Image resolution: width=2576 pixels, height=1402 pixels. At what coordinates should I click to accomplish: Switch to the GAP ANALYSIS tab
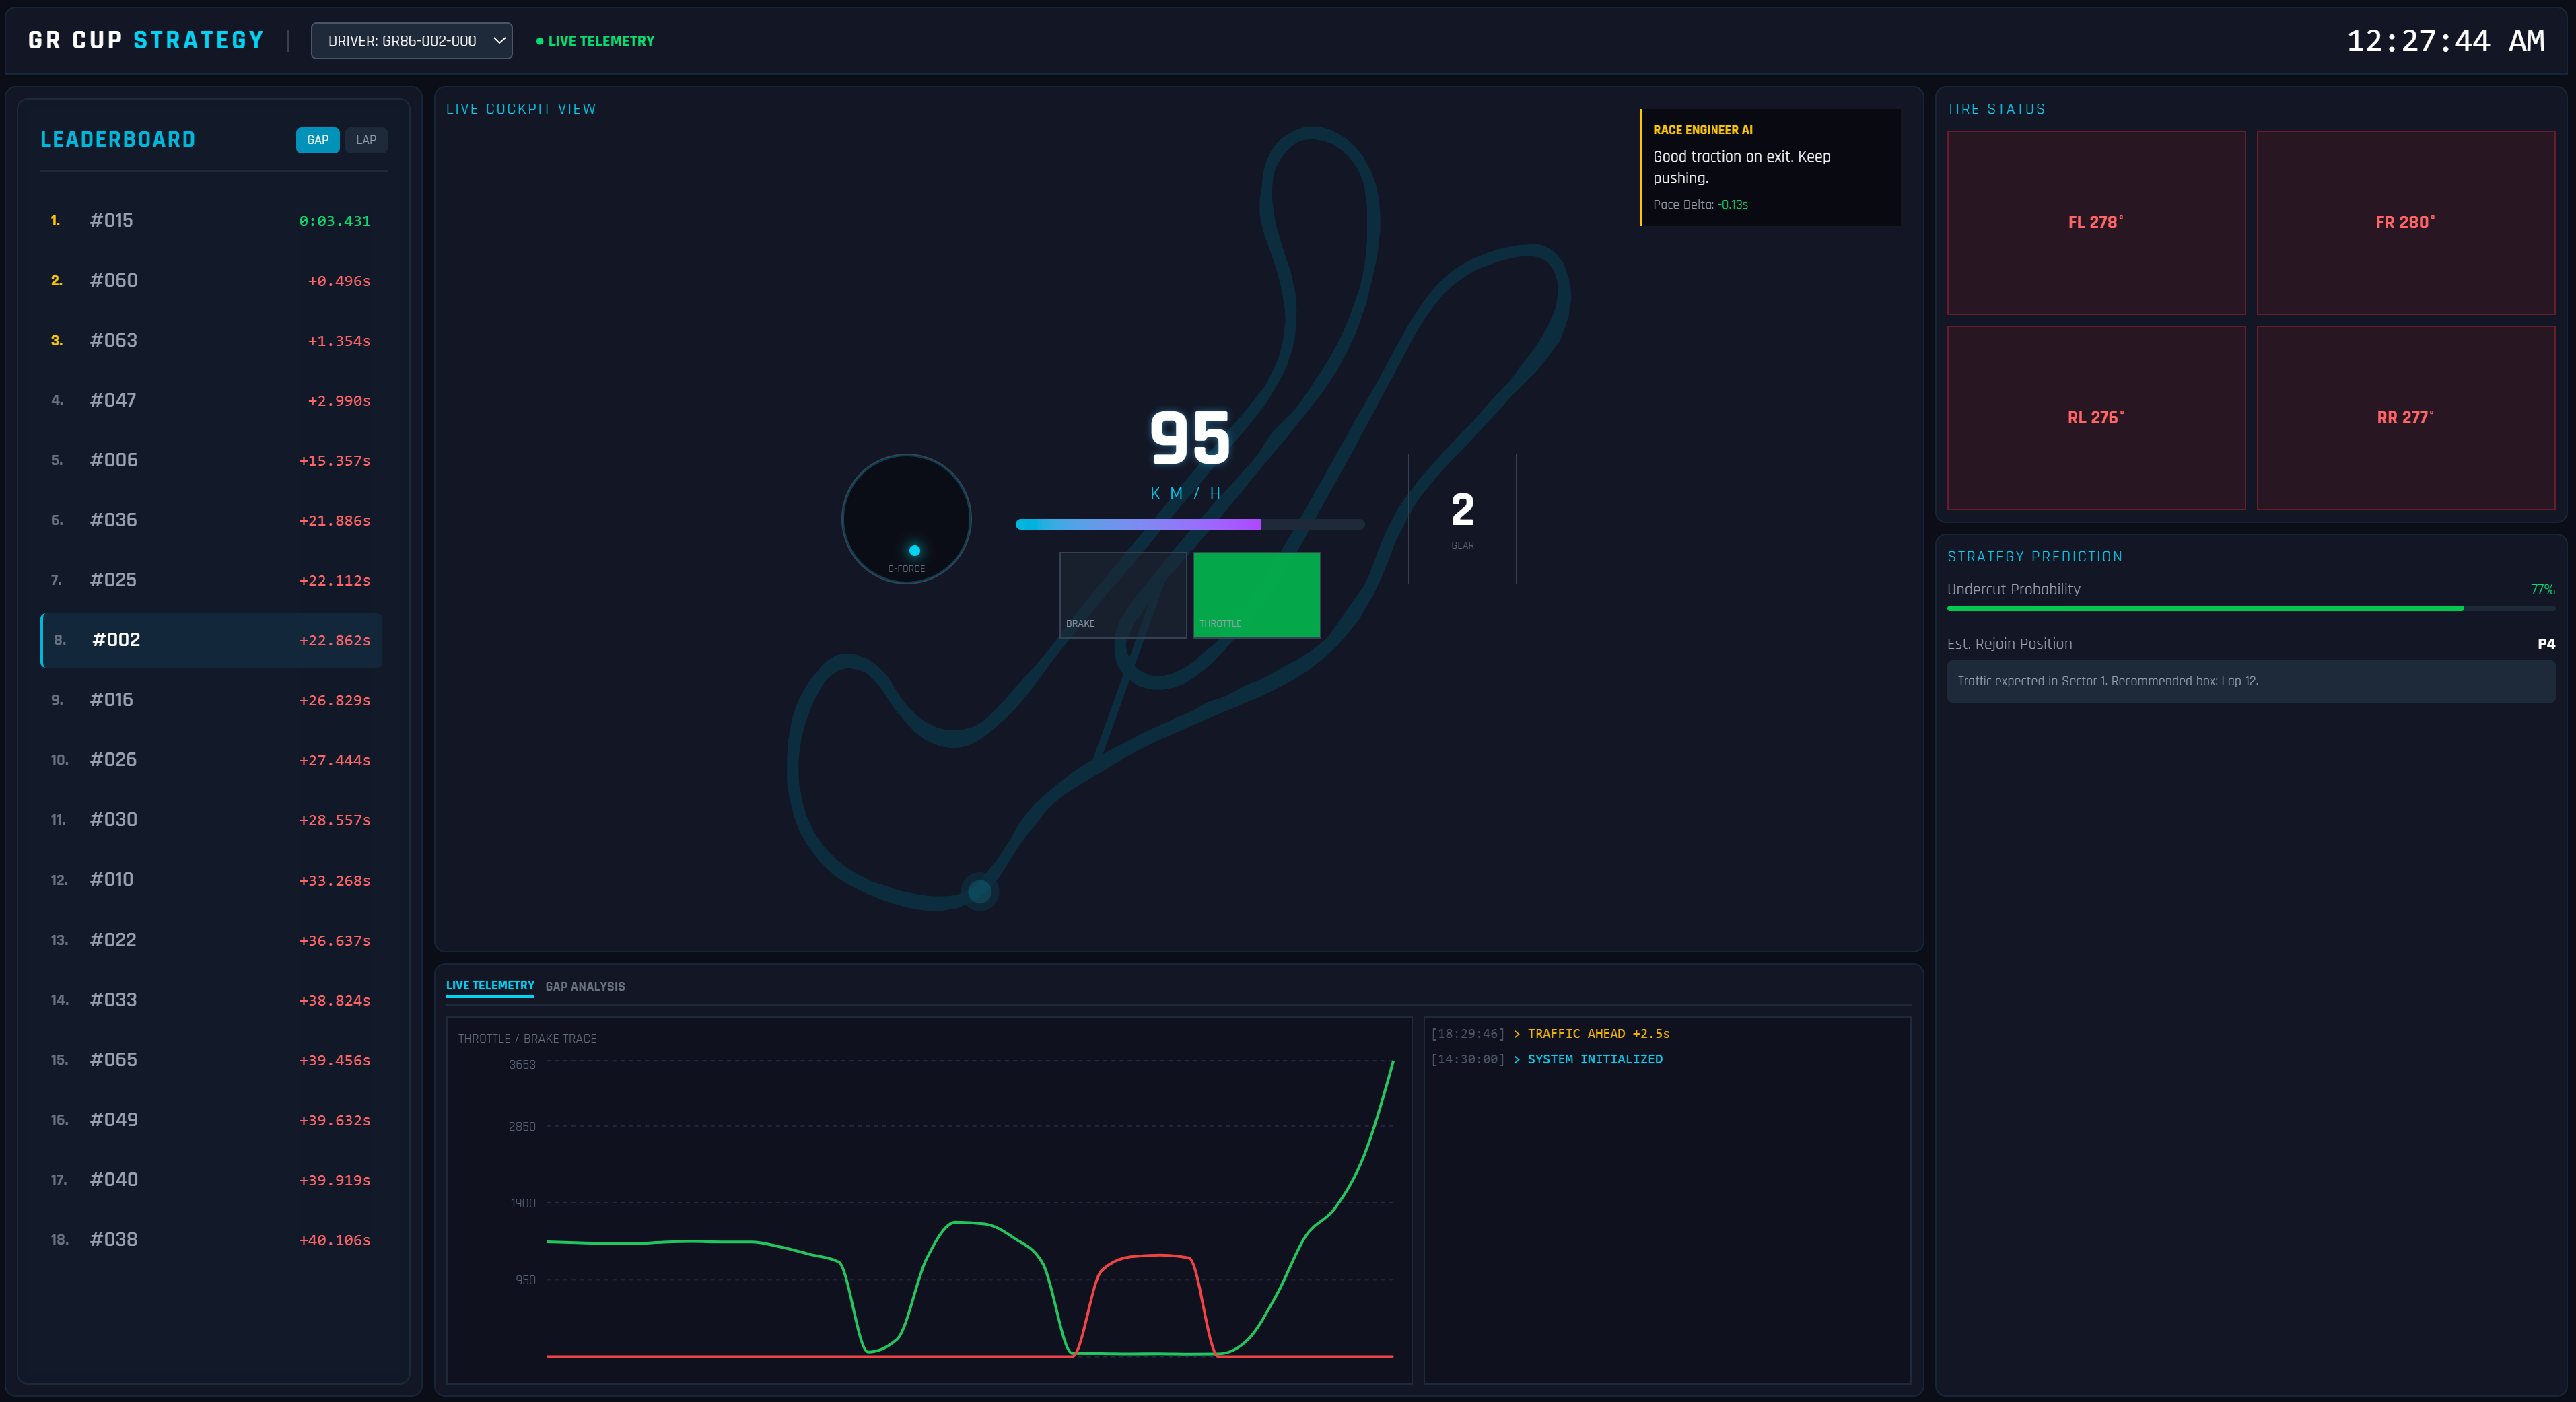pos(586,987)
